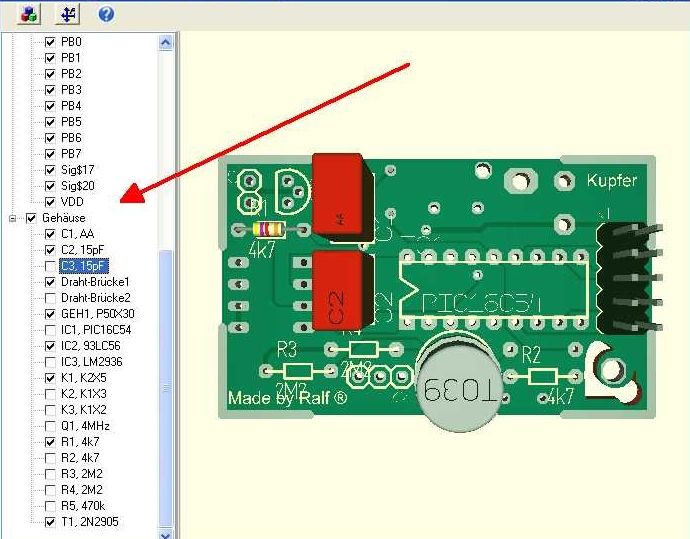
Task: Click the blue axes orientation toolbar icon
Action: coord(68,14)
